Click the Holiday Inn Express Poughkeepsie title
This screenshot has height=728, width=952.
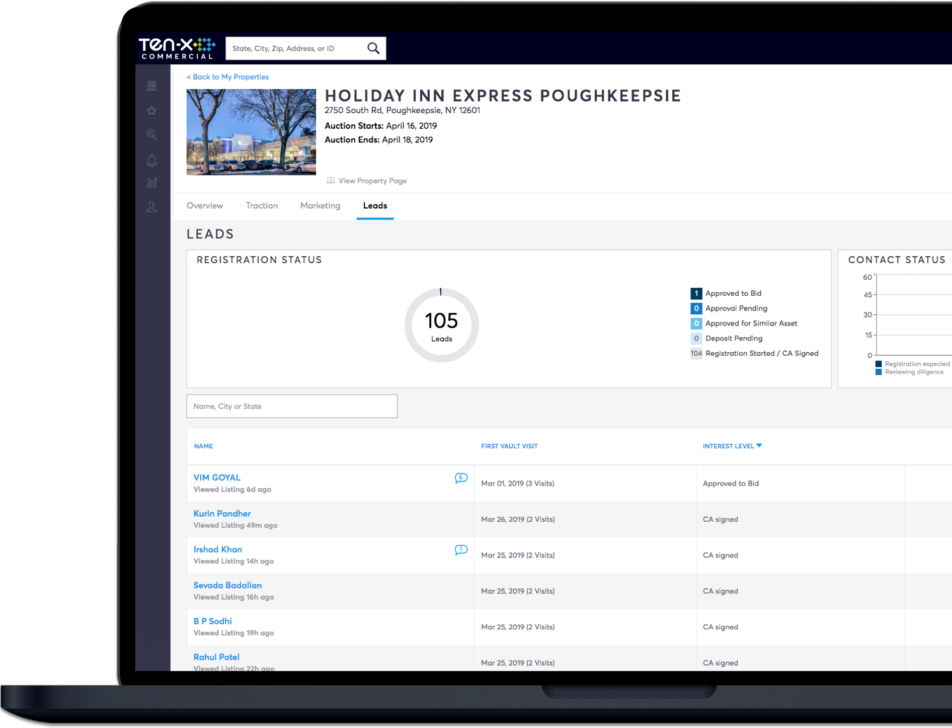click(x=503, y=96)
